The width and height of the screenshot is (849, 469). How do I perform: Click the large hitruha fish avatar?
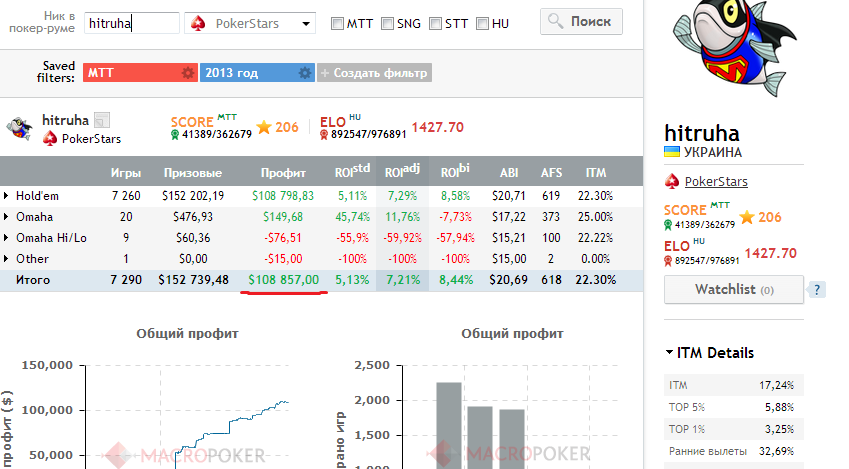click(x=734, y=49)
